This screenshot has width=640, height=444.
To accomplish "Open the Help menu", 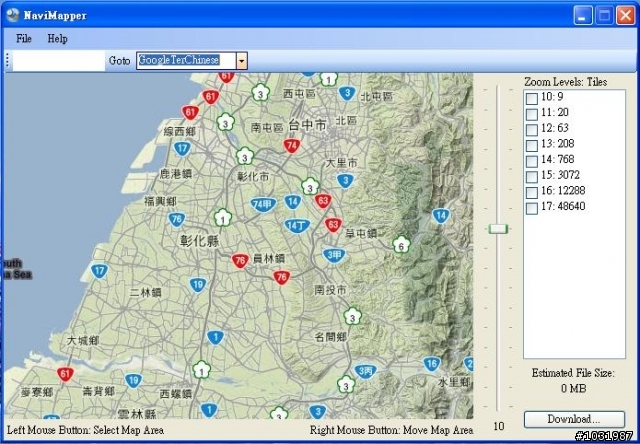I will pyautogui.click(x=58, y=39).
